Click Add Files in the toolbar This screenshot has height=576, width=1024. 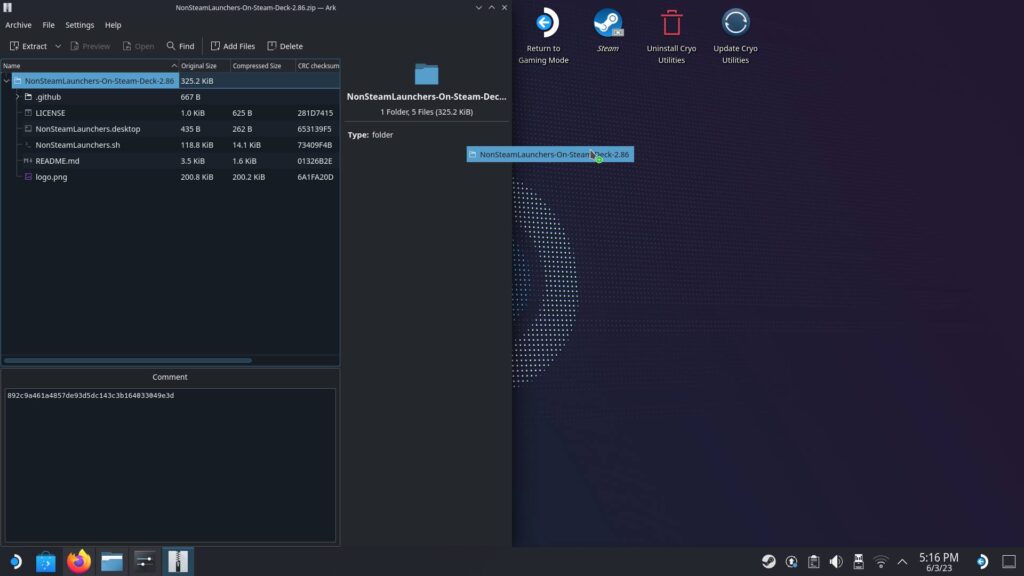[232, 46]
